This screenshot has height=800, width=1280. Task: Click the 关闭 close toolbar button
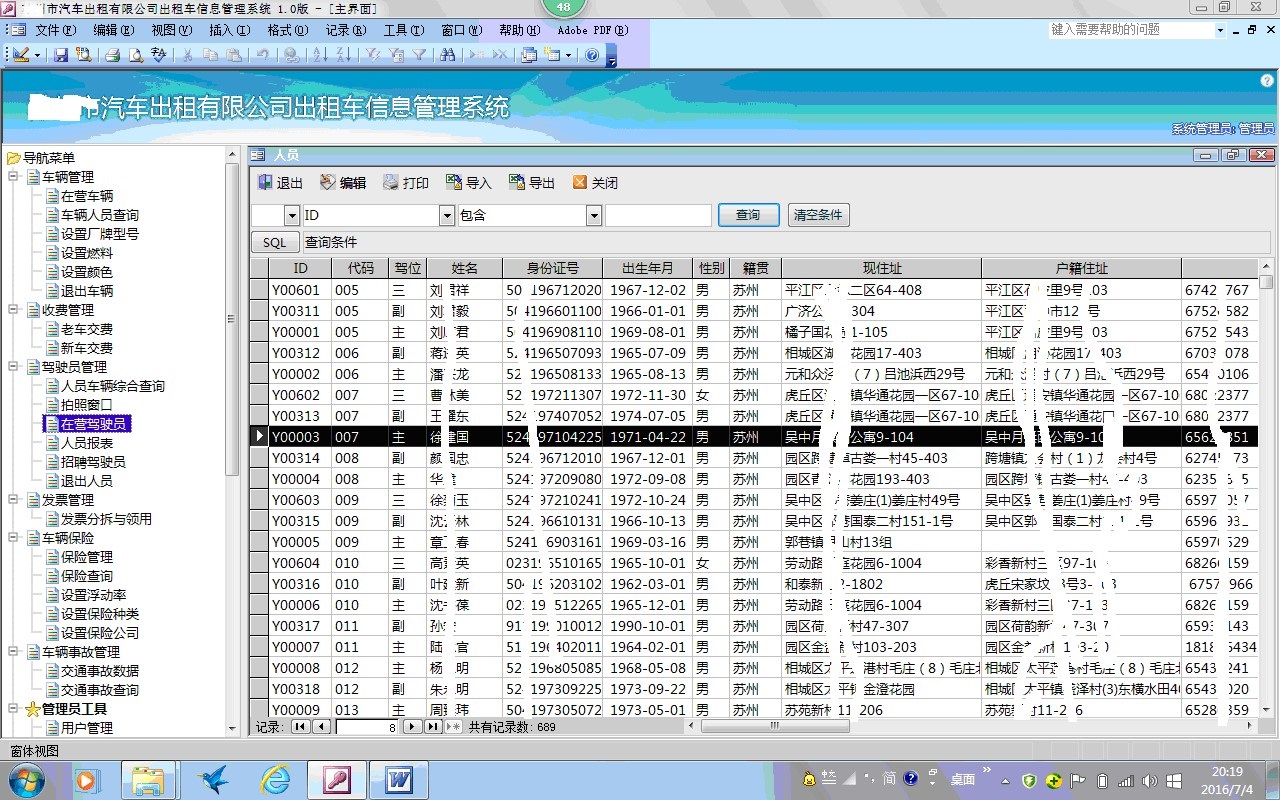coord(595,183)
